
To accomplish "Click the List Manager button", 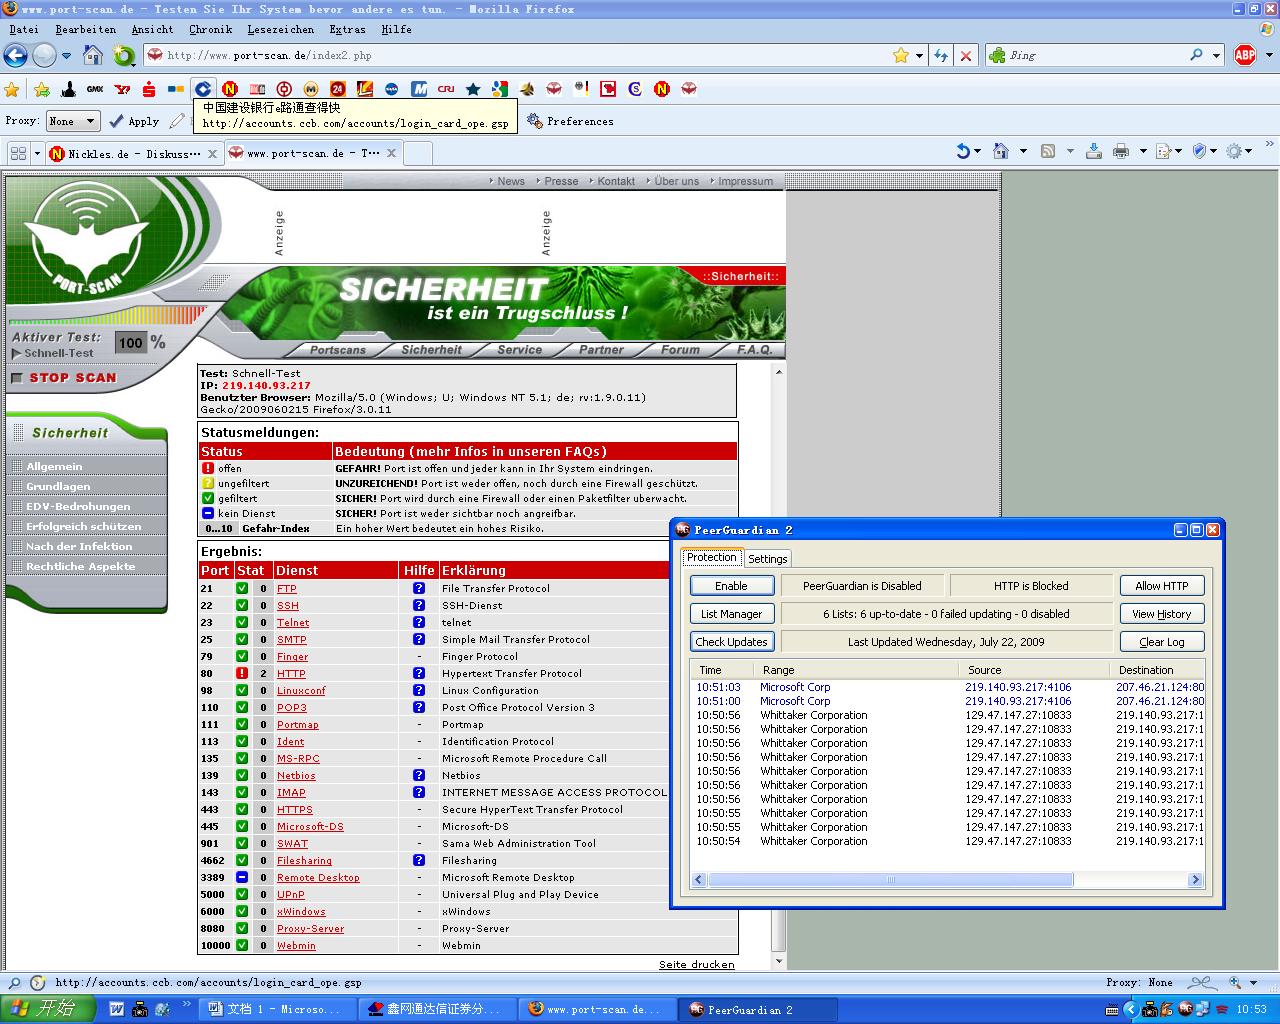I will coord(731,614).
